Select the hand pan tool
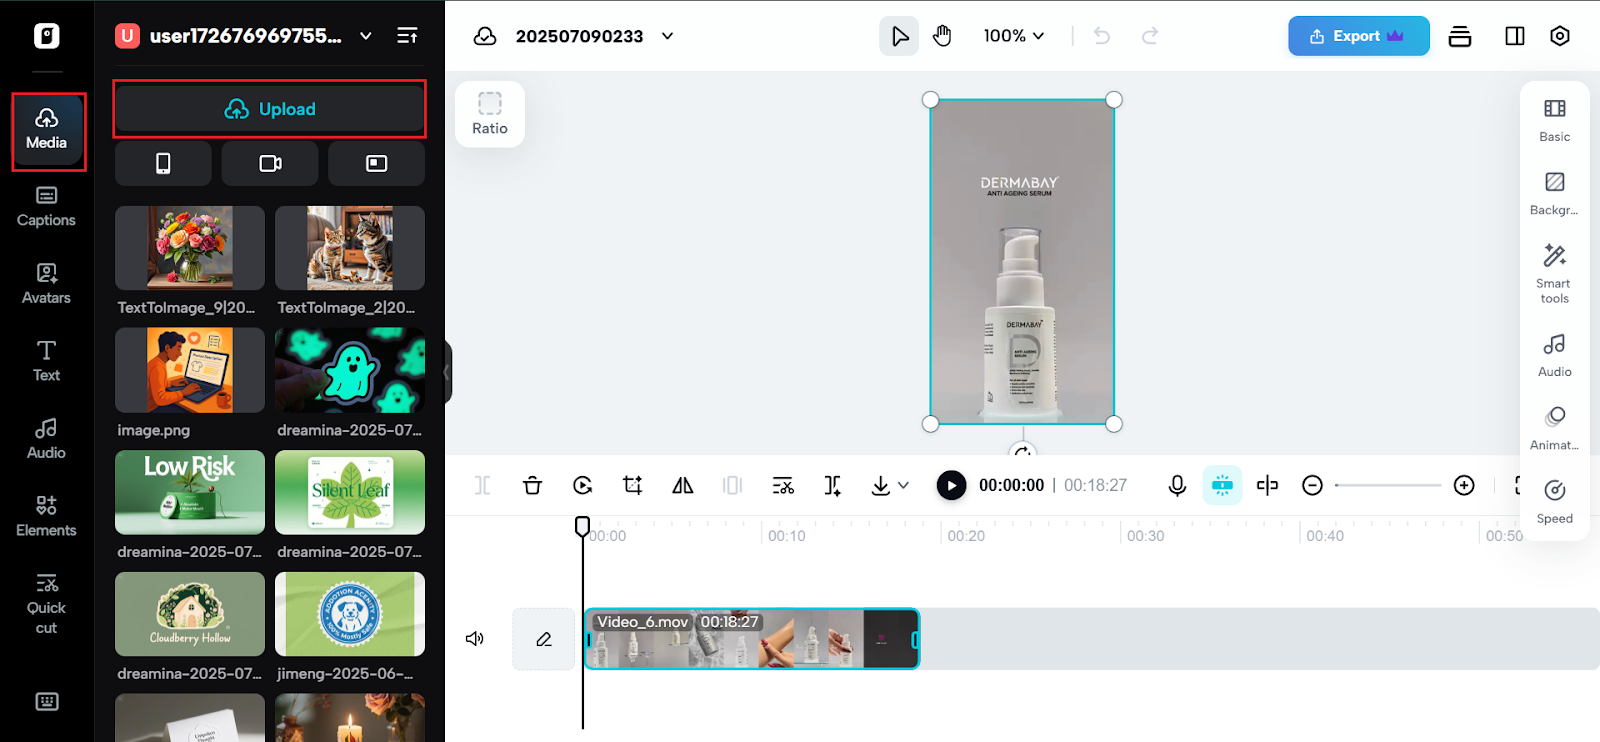 click(x=942, y=36)
